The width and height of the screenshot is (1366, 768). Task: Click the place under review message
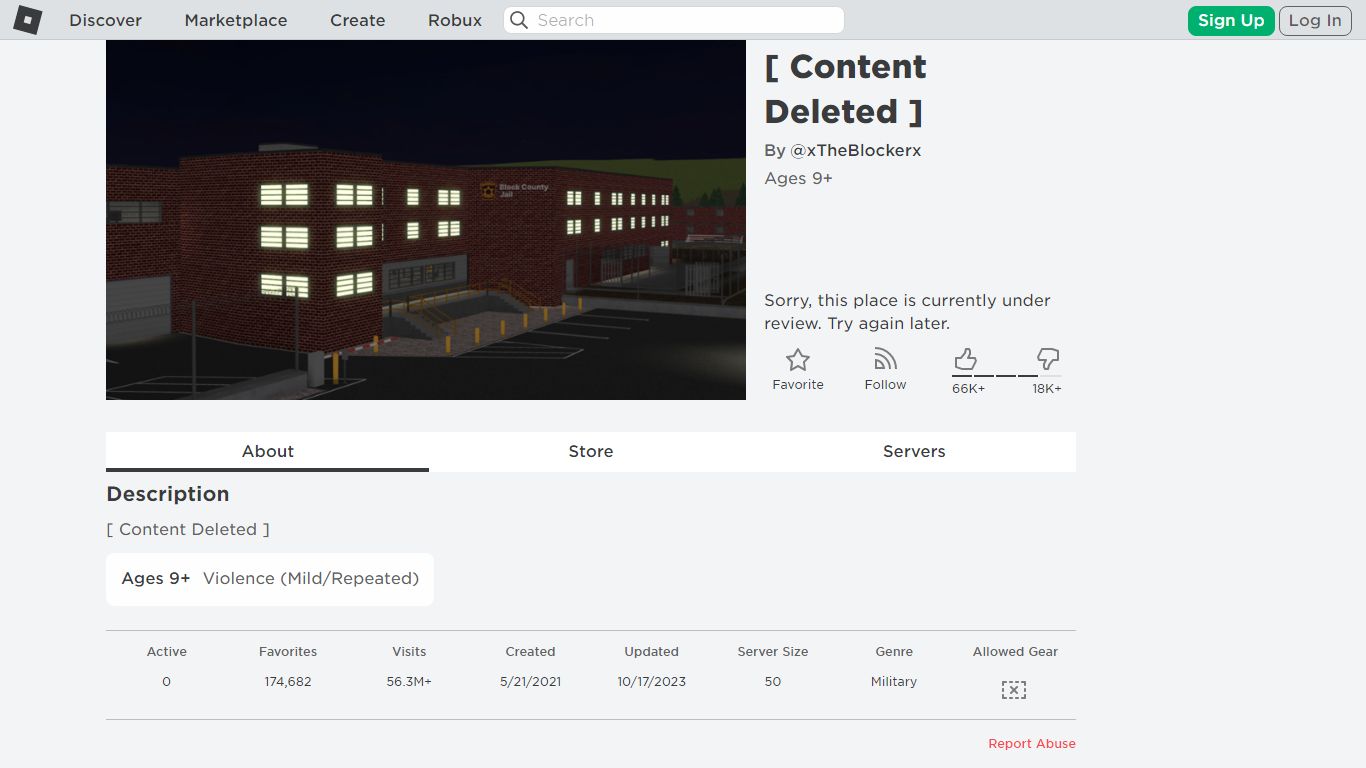[x=907, y=312]
